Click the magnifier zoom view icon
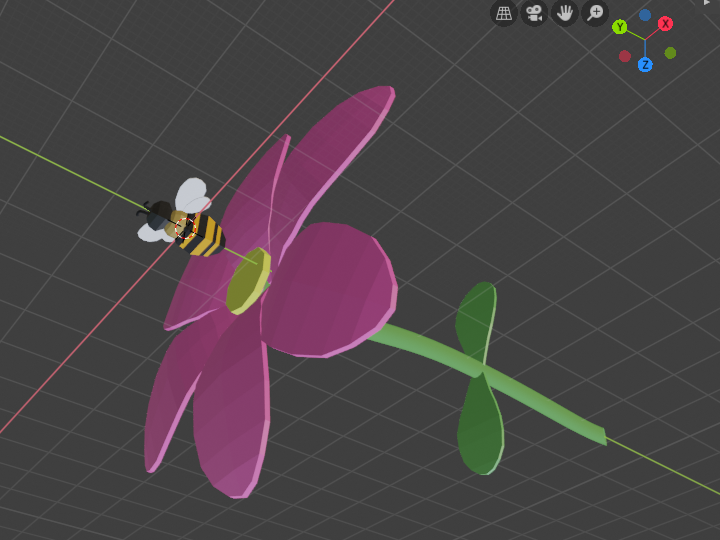Image resolution: width=720 pixels, height=540 pixels. coord(595,13)
